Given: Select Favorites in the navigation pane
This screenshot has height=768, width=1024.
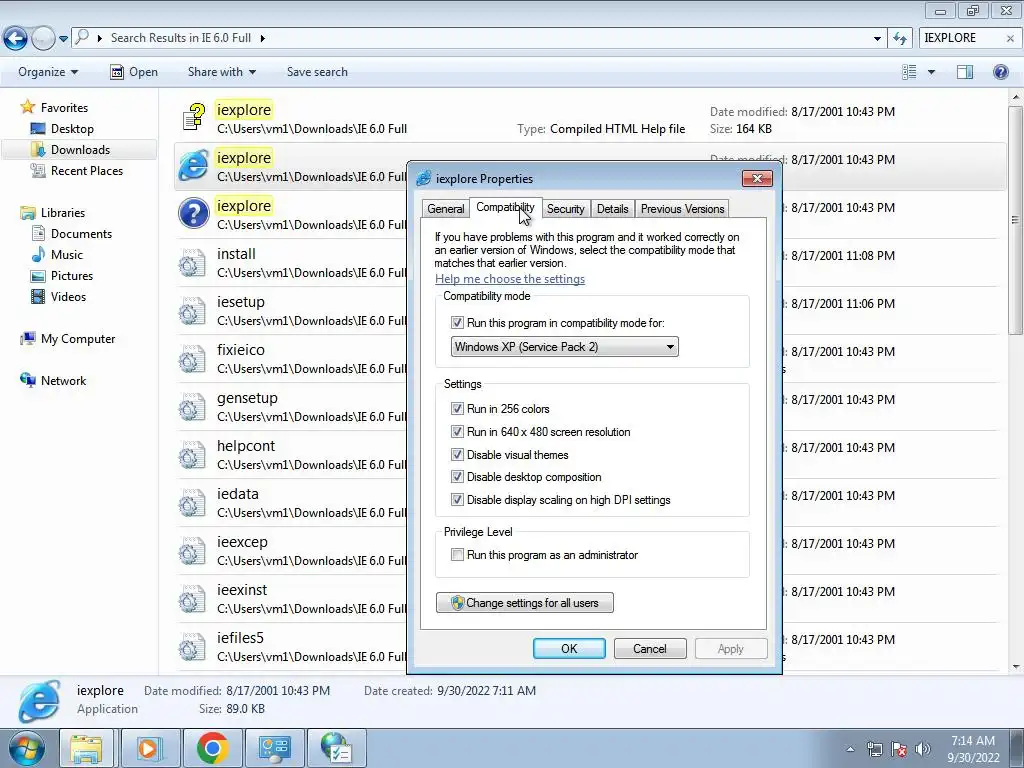Looking at the screenshot, I should tap(64, 108).
